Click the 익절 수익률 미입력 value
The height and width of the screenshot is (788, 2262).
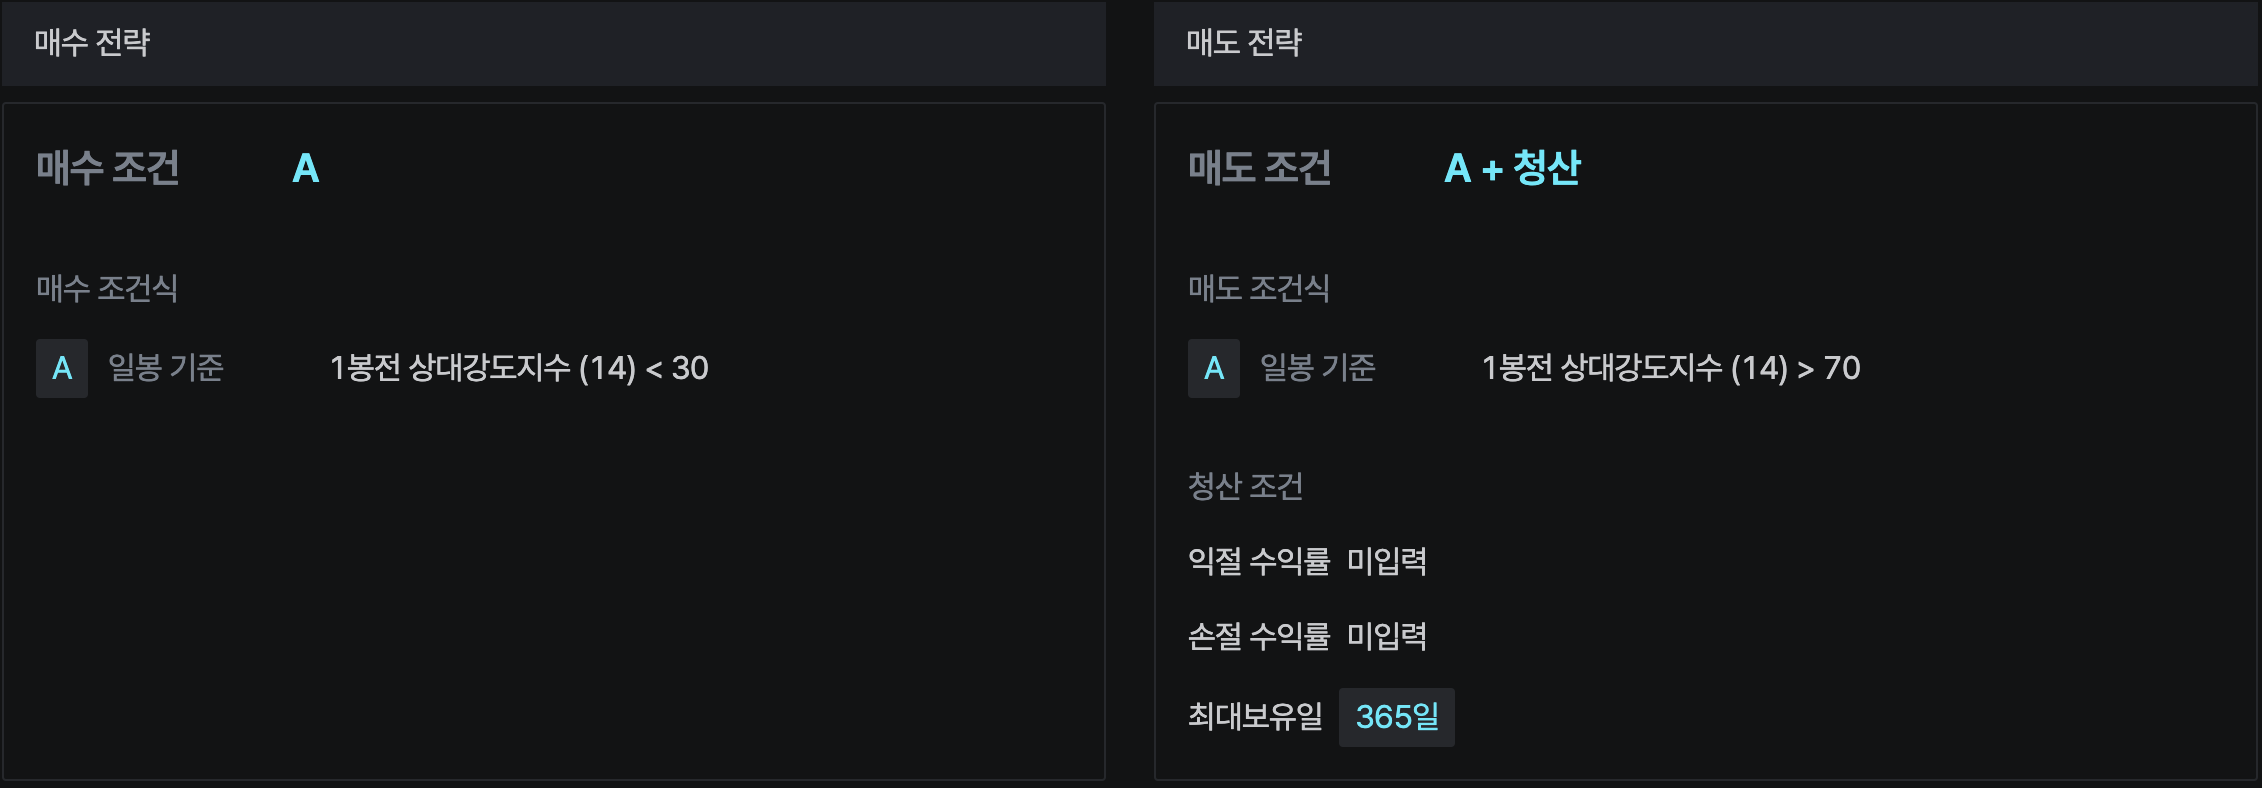(1387, 561)
